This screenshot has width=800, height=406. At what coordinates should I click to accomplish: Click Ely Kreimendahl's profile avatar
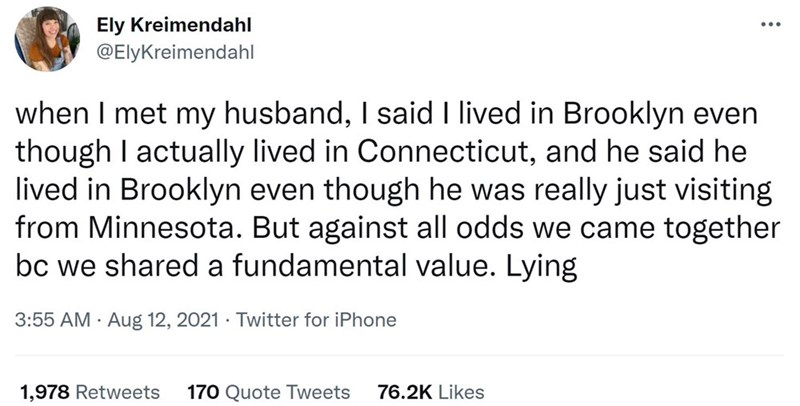46,41
